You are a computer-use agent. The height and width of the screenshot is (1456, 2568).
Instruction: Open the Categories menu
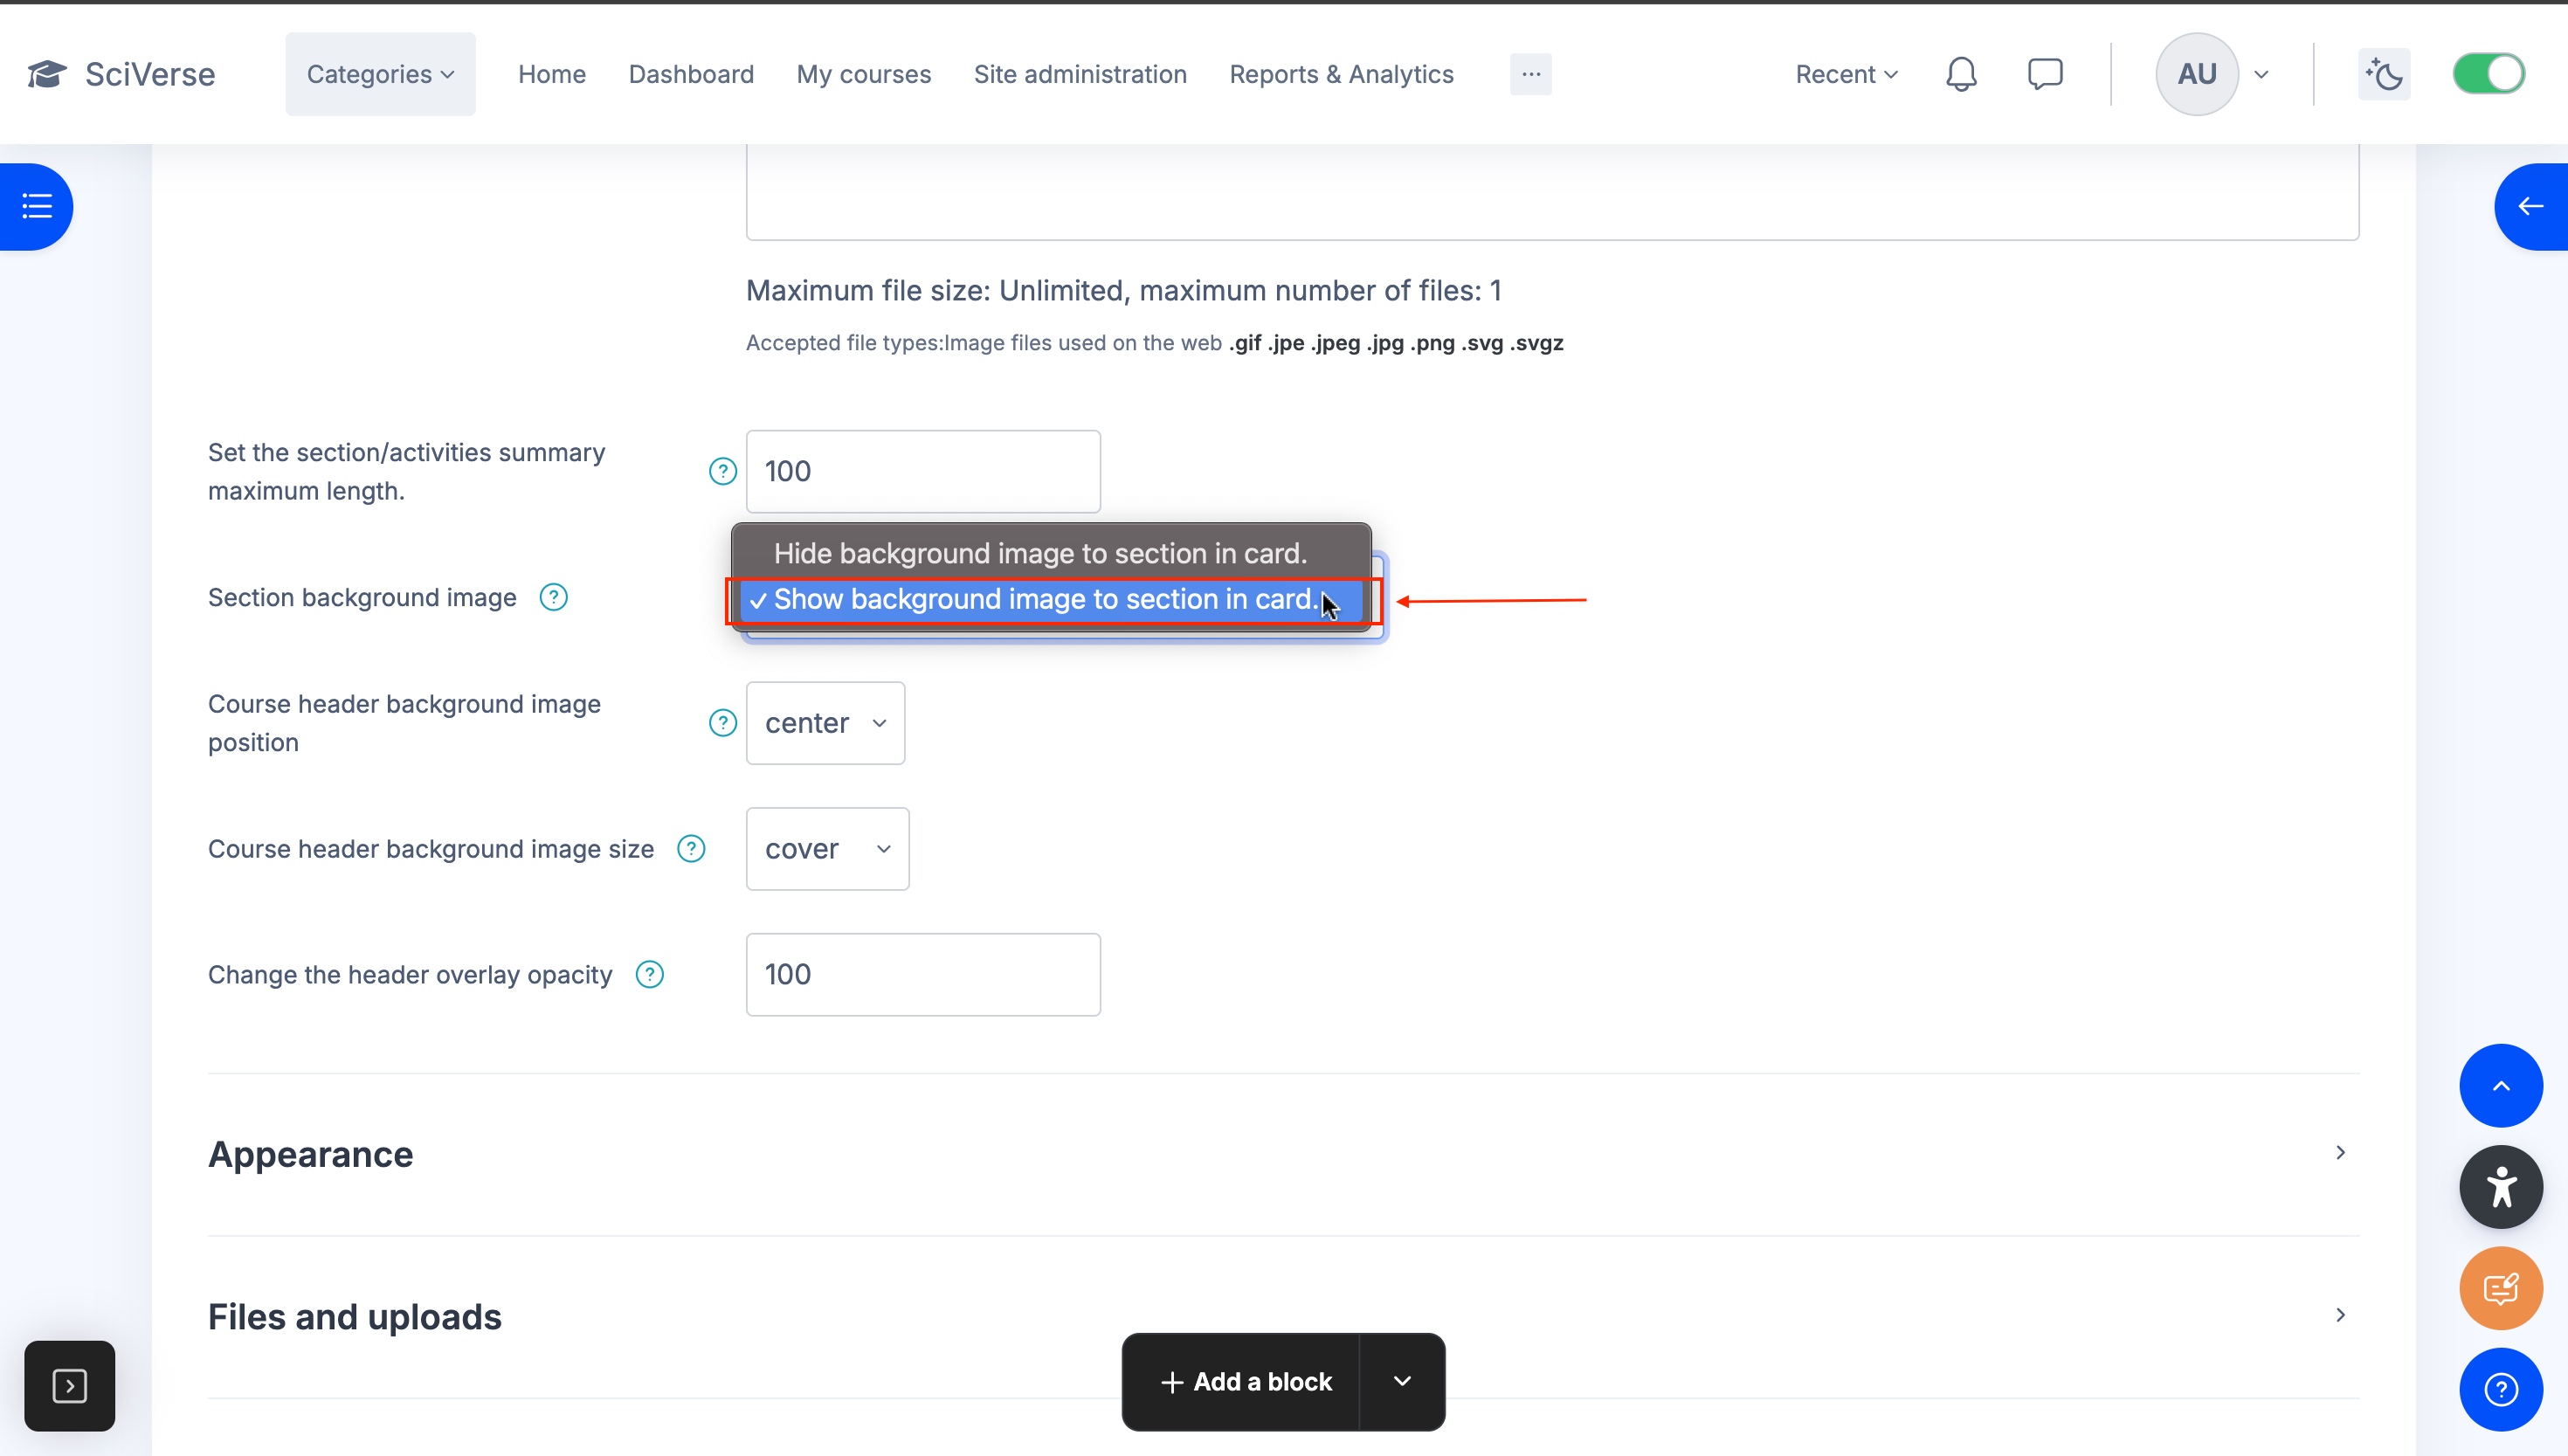click(380, 74)
